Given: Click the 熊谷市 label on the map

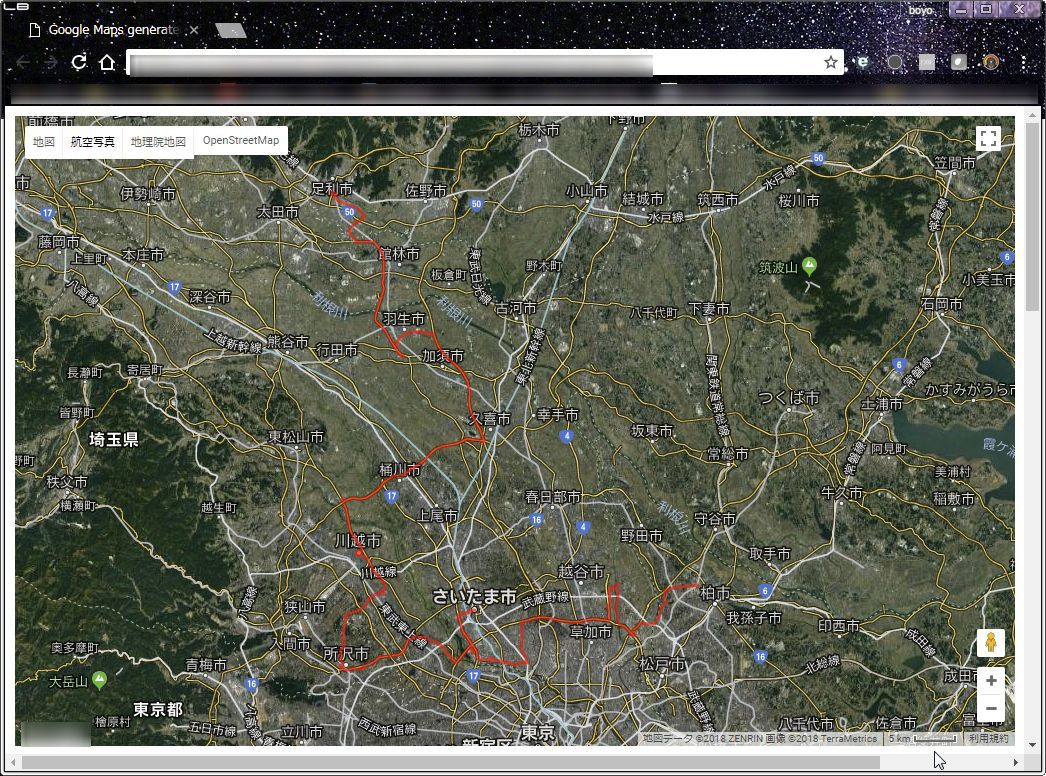Looking at the screenshot, I should pyautogui.click(x=288, y=342).
